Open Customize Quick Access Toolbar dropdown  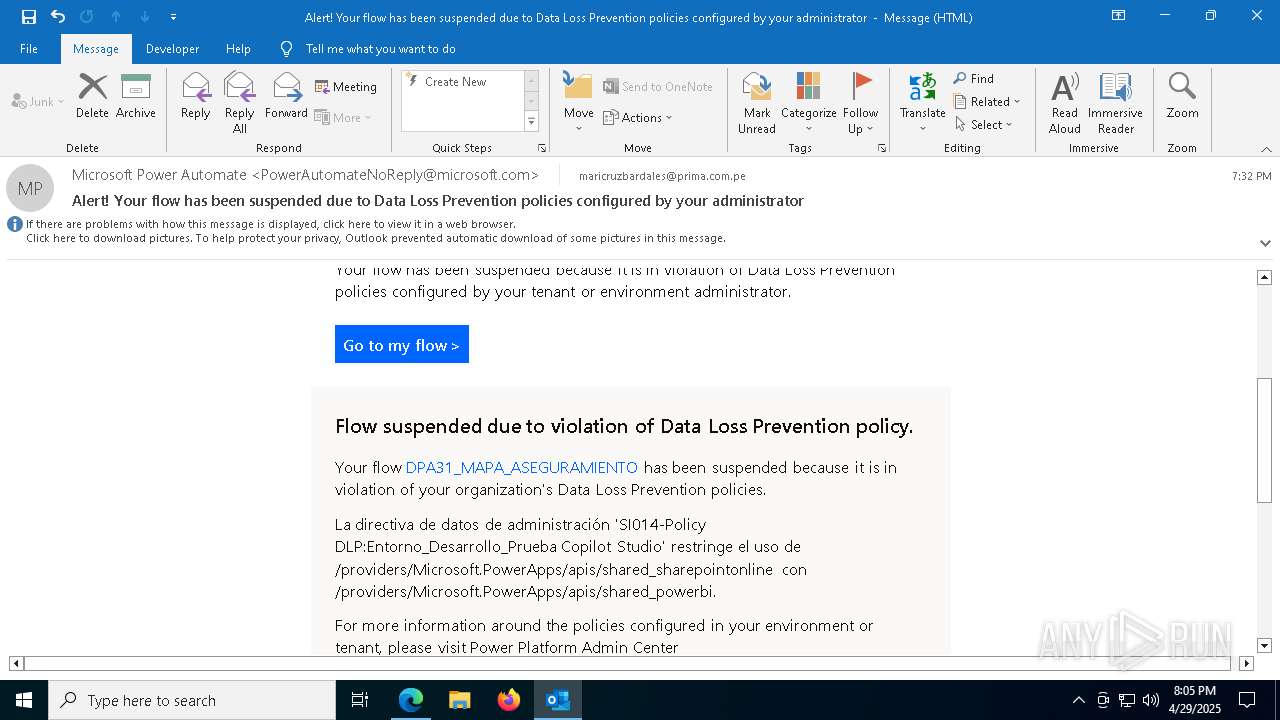[x=173, y=17]
